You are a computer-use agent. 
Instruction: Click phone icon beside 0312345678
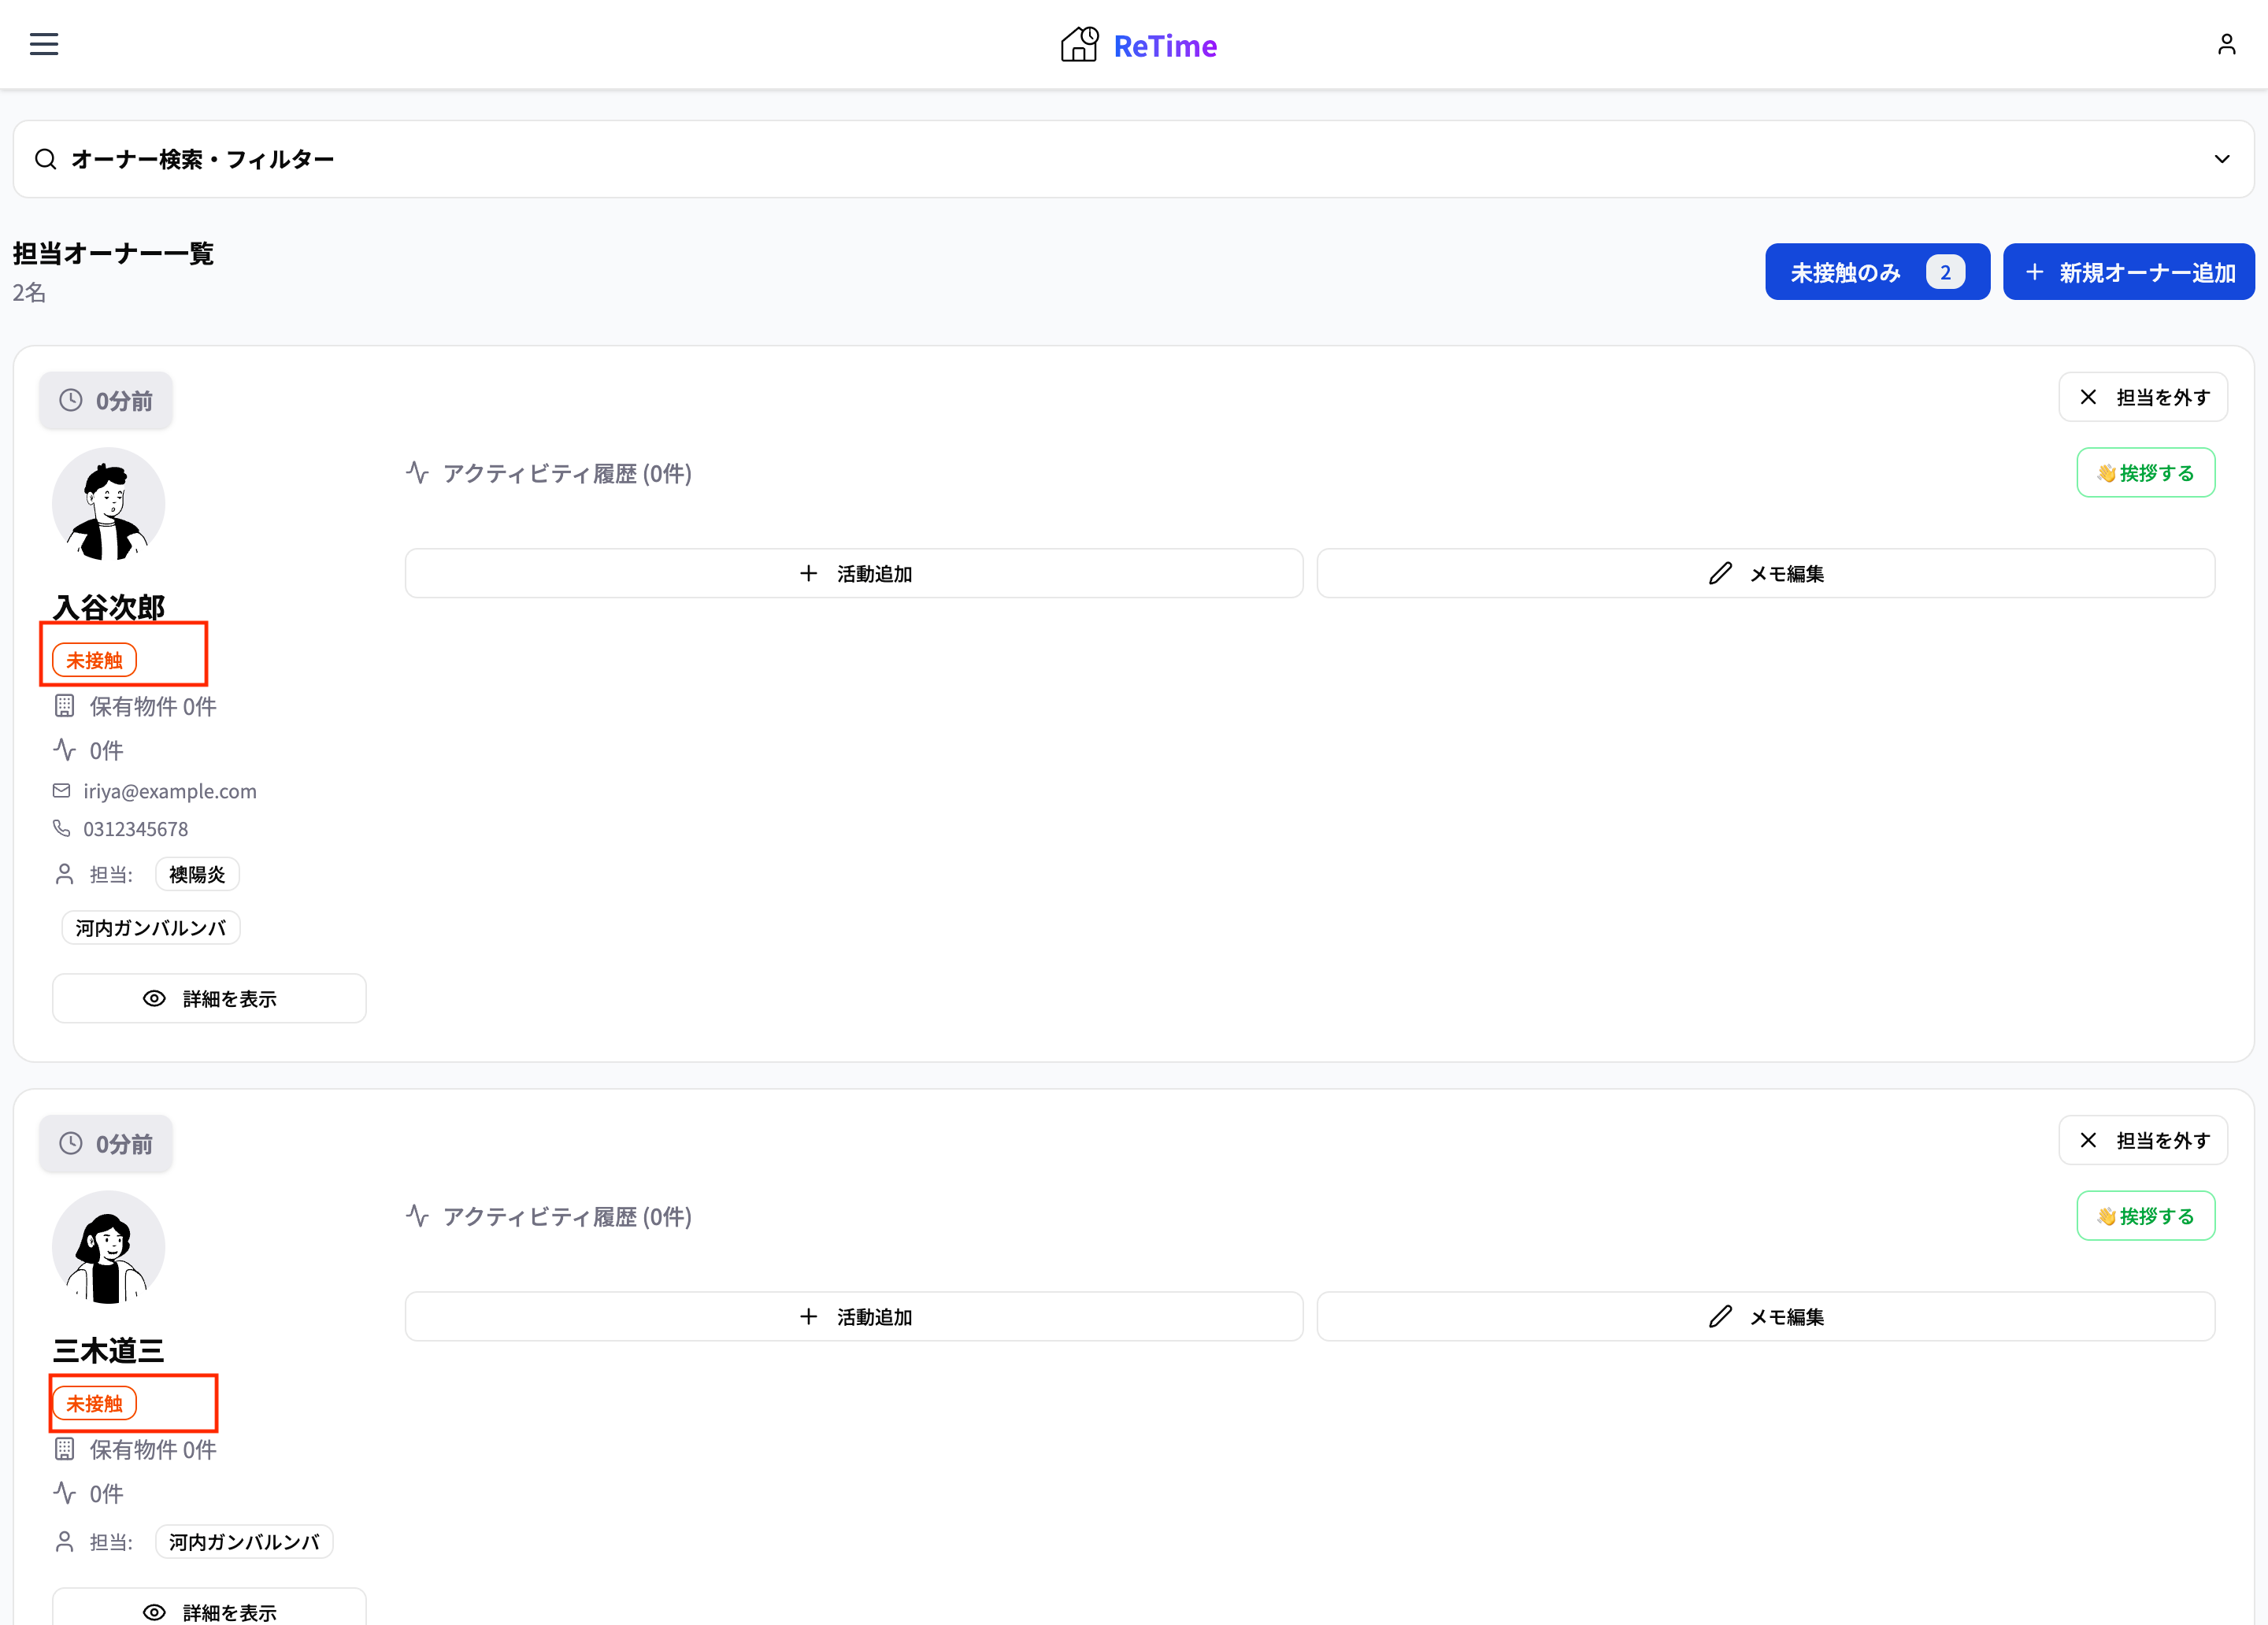61,829
